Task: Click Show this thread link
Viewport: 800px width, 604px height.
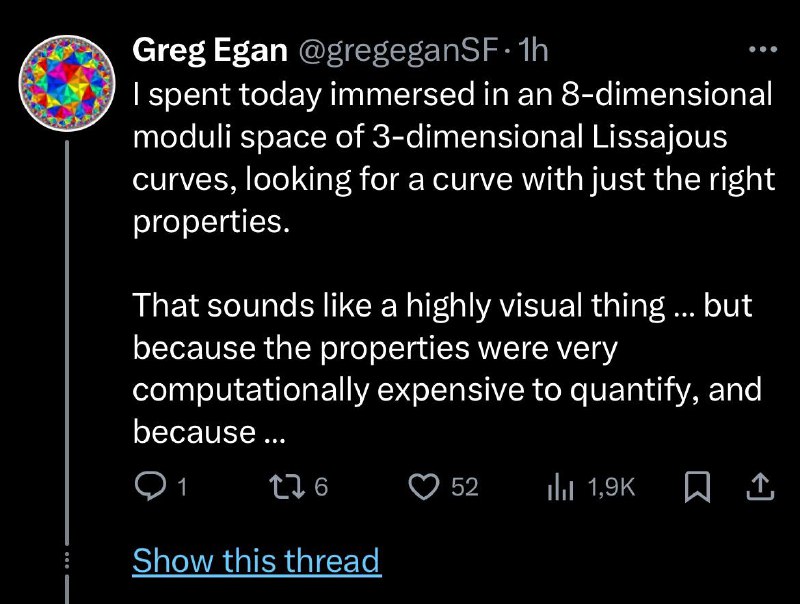Action: pos(257,561)
